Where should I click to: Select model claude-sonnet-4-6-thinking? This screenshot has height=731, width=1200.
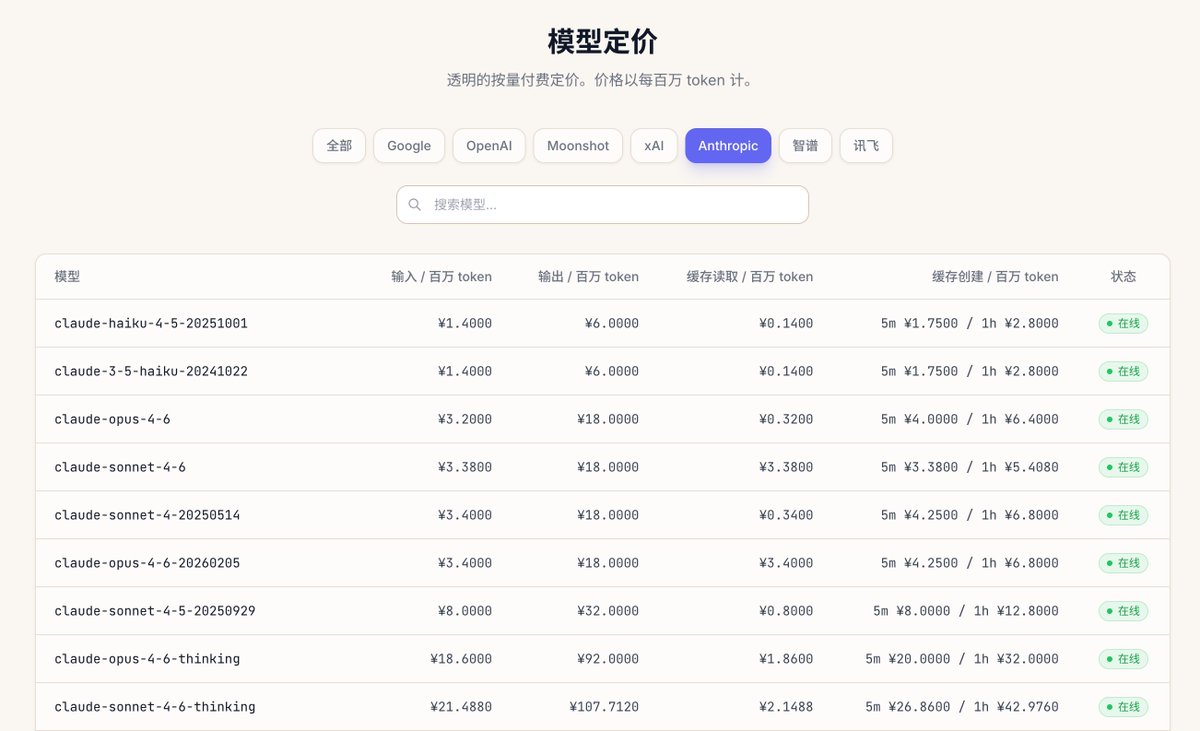pyautogui.click(x=155, y=707)
